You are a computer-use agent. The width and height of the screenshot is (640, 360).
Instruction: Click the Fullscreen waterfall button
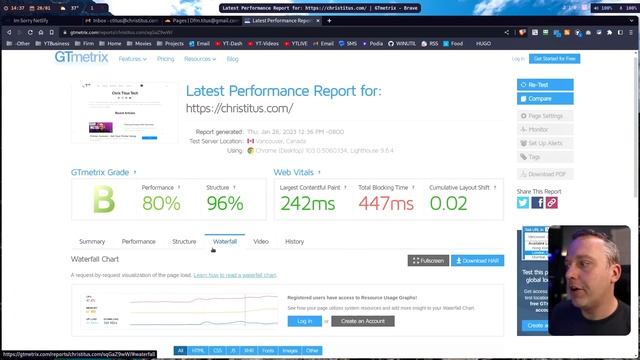tap(428, 260)
